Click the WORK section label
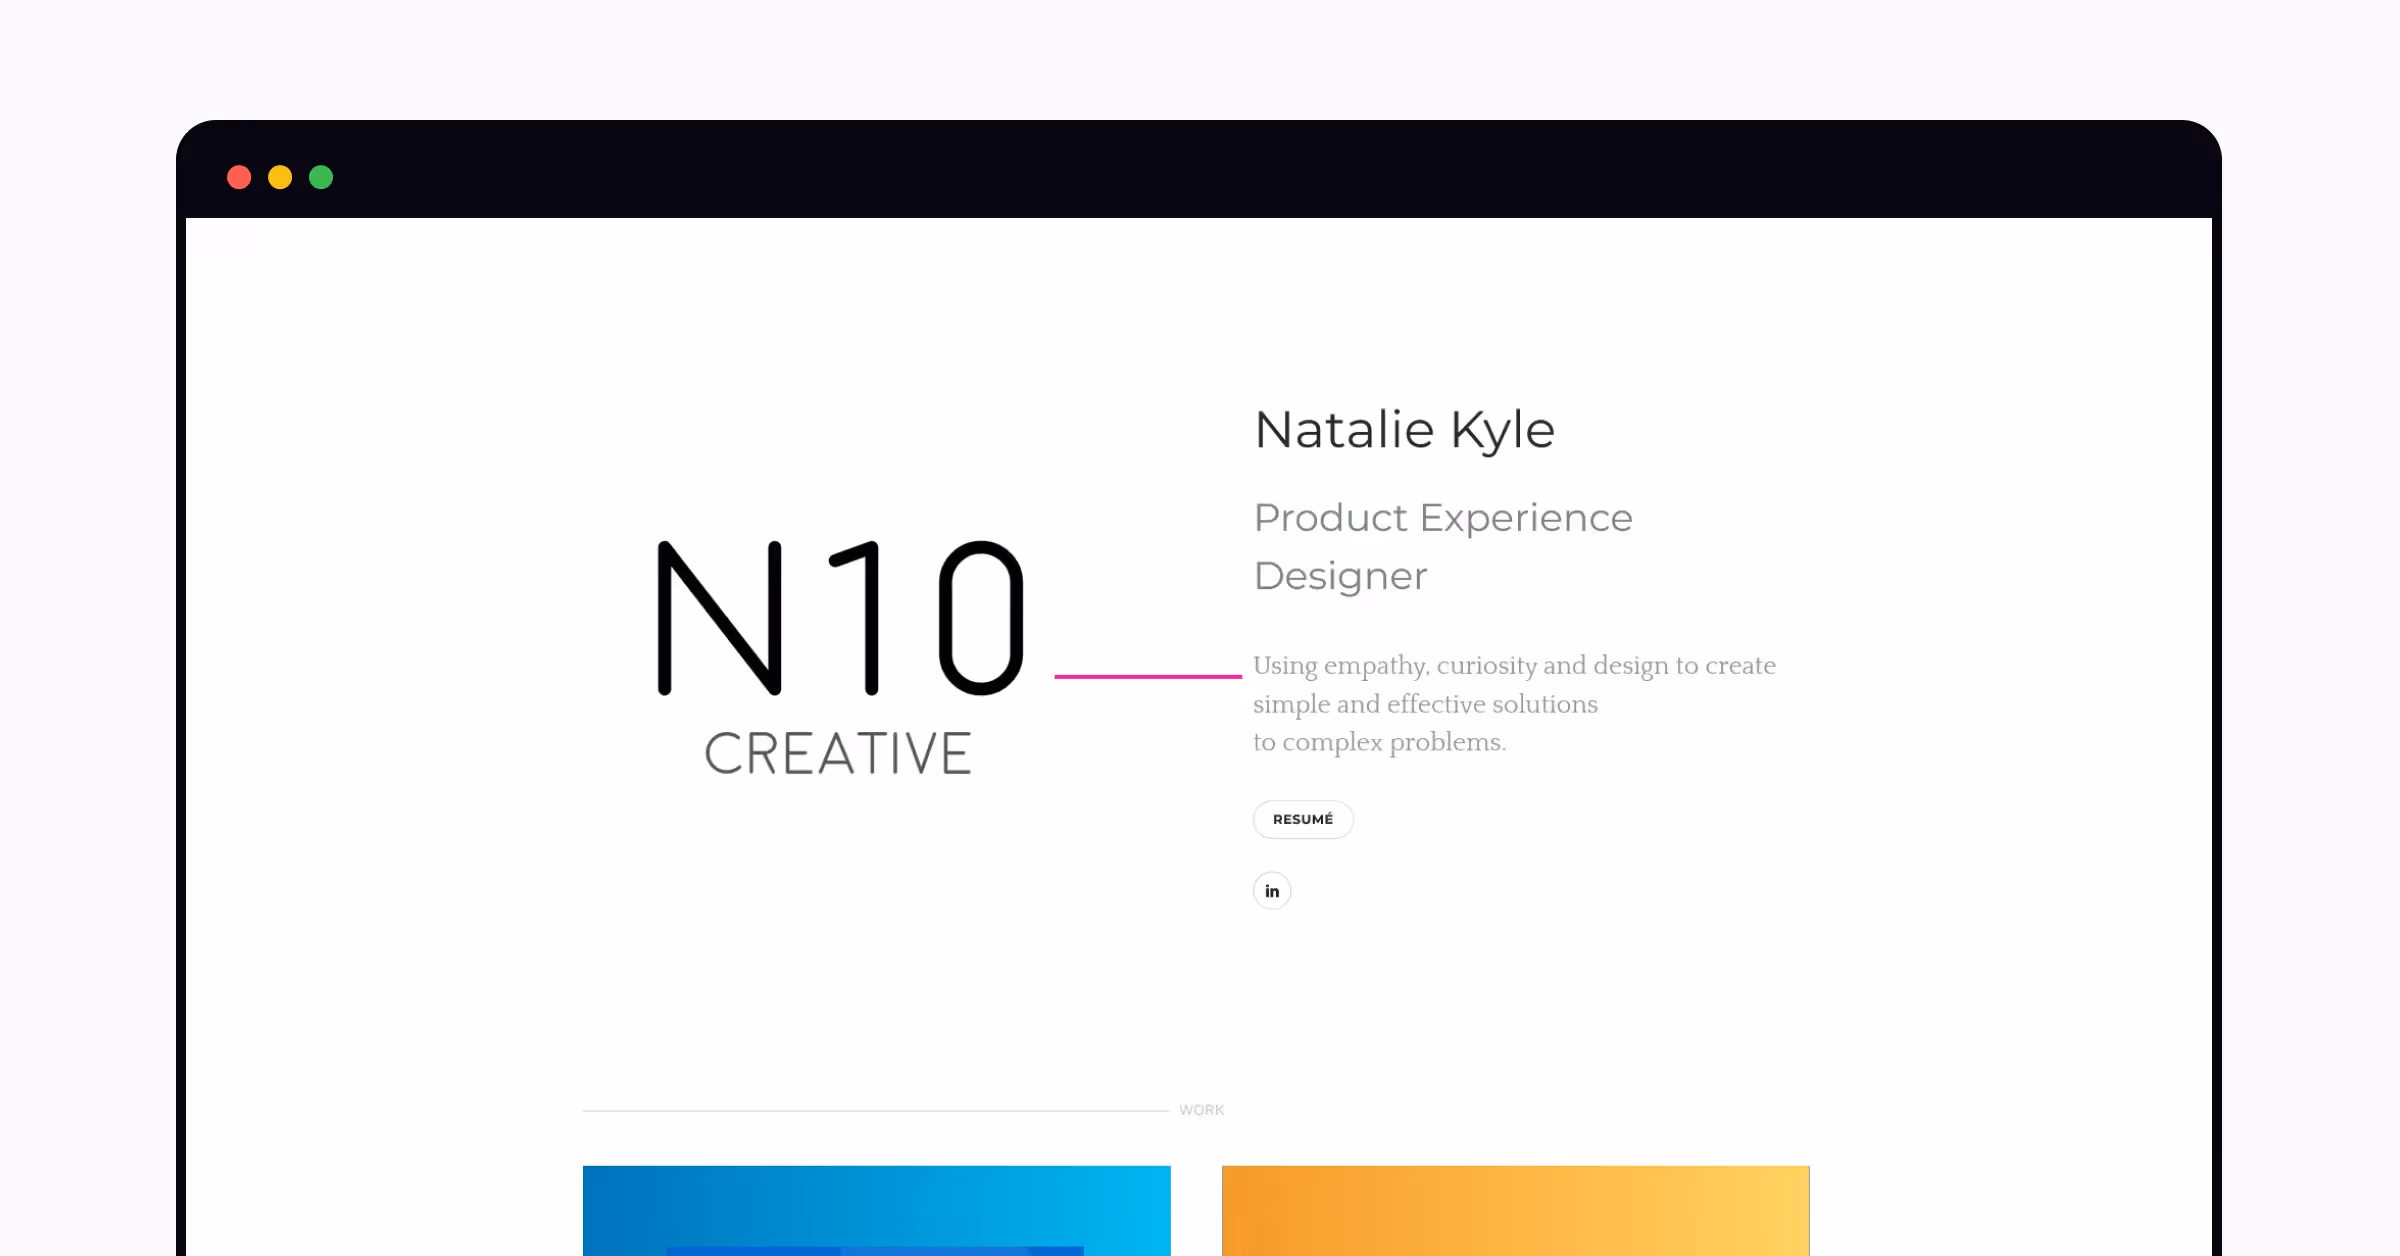This screenshot has width=2400, height=1256. pyautogui.click(x=1203, y=1109)
